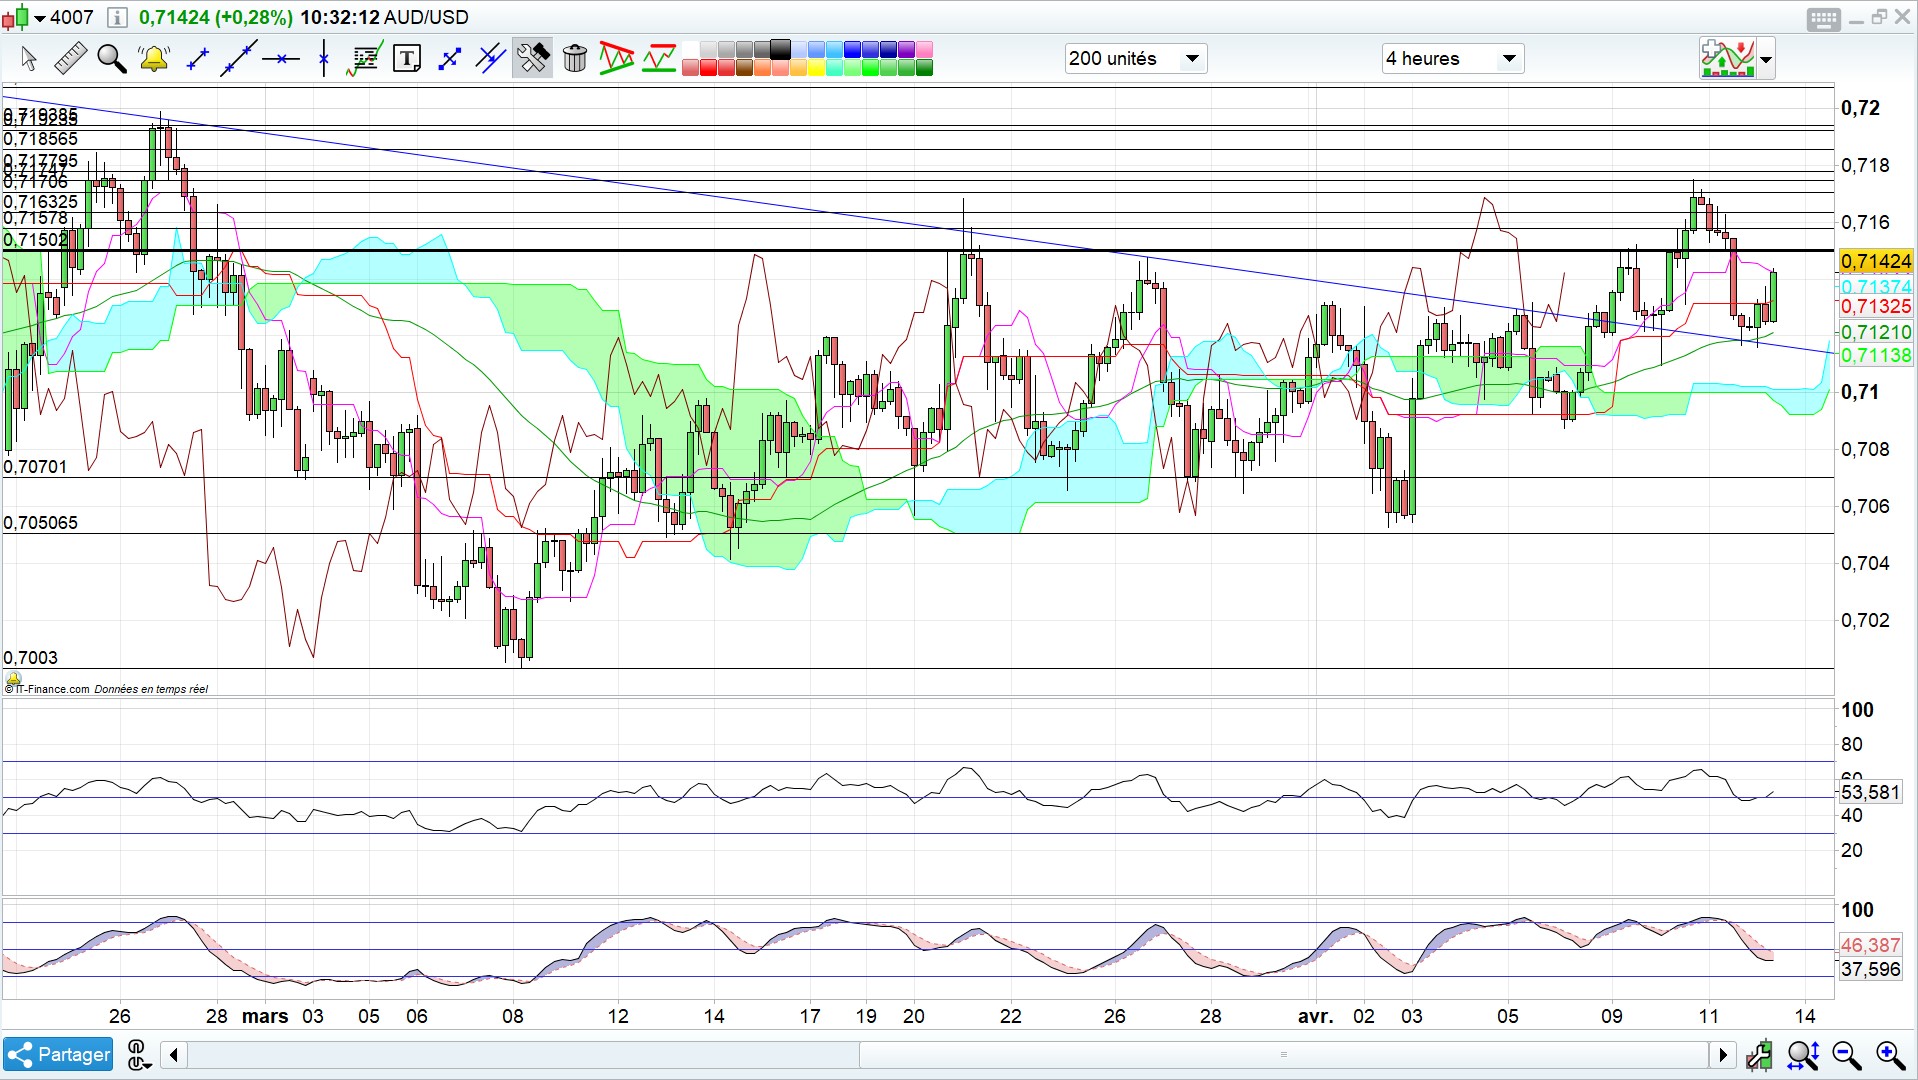The width and height of the screenshot is (1918, 1080).
Task: Pick the ruler measurement tool
Action: pos(70,59)
